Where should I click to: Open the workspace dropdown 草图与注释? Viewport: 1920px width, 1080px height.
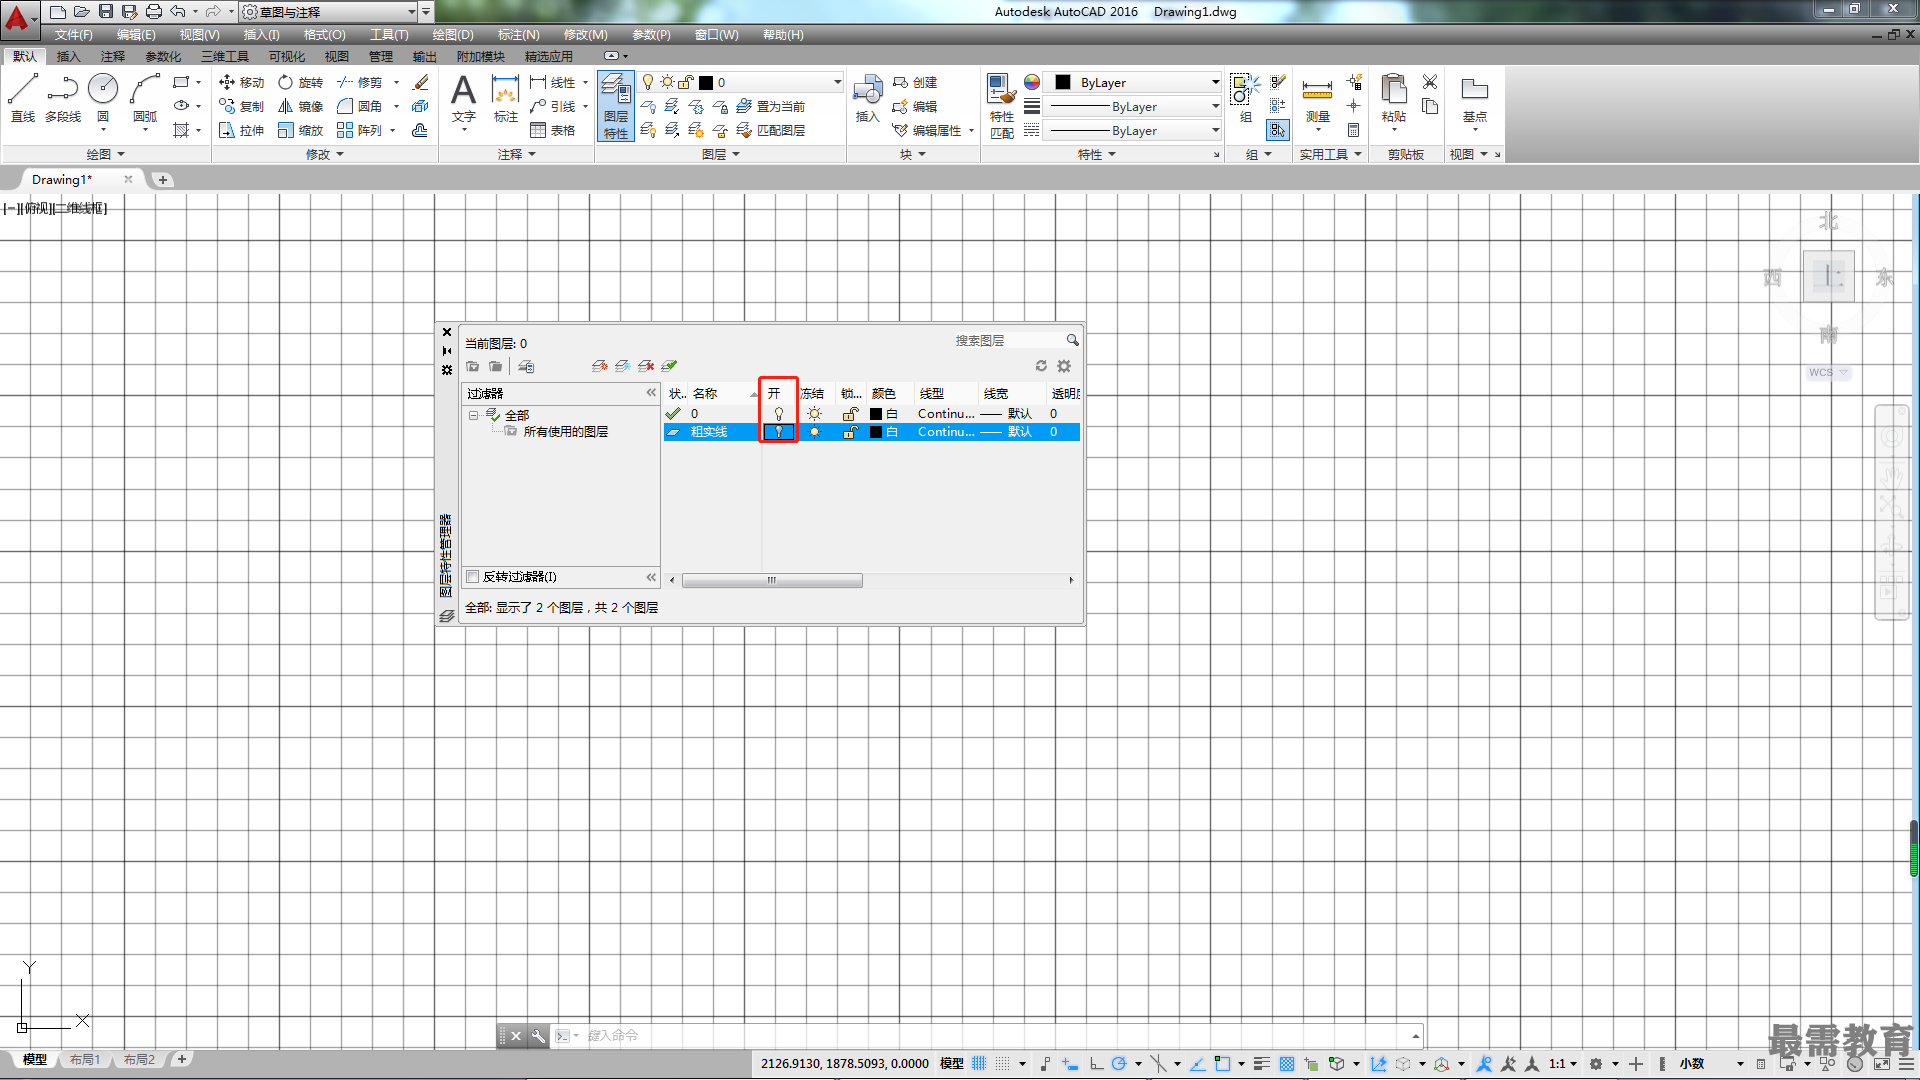pyautogui.click(x=329, y=12)
